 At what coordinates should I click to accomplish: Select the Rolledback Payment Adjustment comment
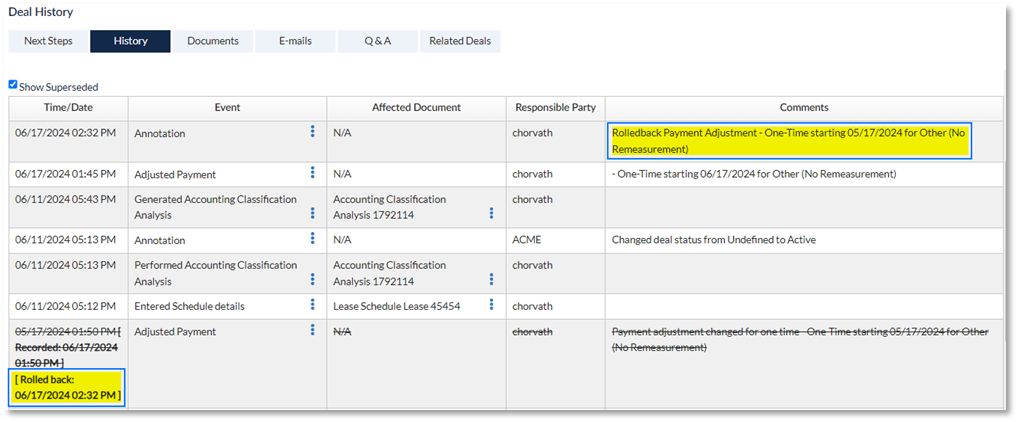point(789,141)
